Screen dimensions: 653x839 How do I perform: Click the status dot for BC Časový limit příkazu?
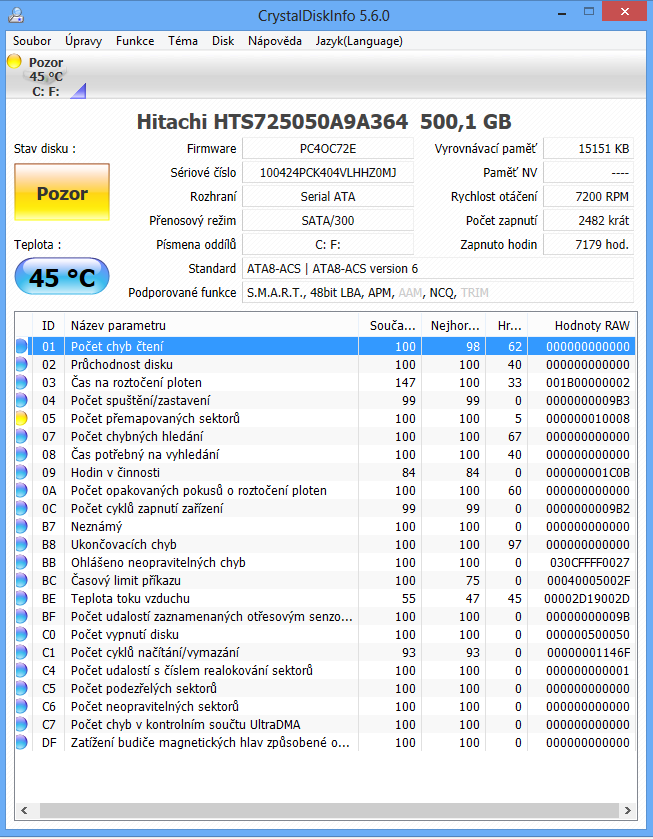pos(21,581)
